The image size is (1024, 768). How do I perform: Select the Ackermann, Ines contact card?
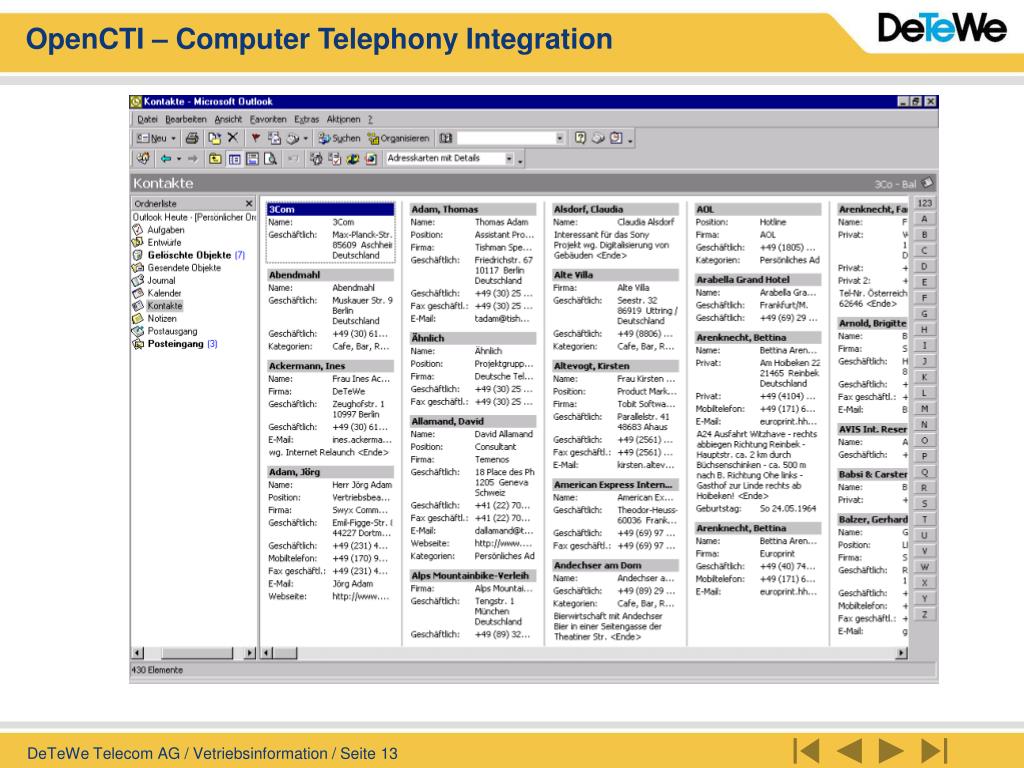point(330,366)
